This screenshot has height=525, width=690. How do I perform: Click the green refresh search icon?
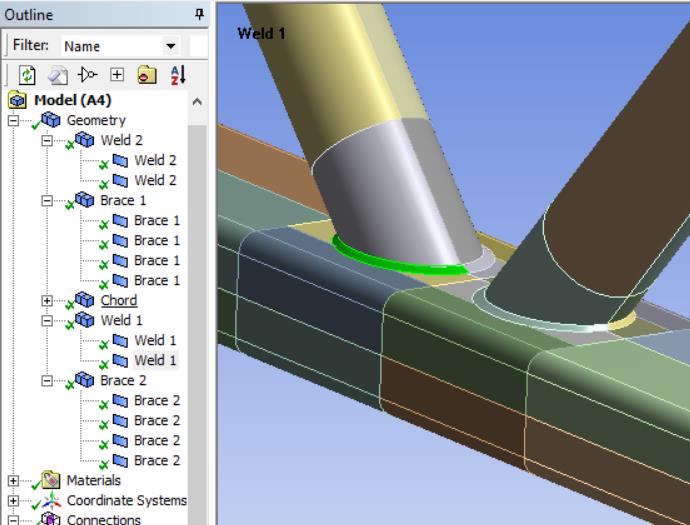pyautogui.click(x=27, y=75)
